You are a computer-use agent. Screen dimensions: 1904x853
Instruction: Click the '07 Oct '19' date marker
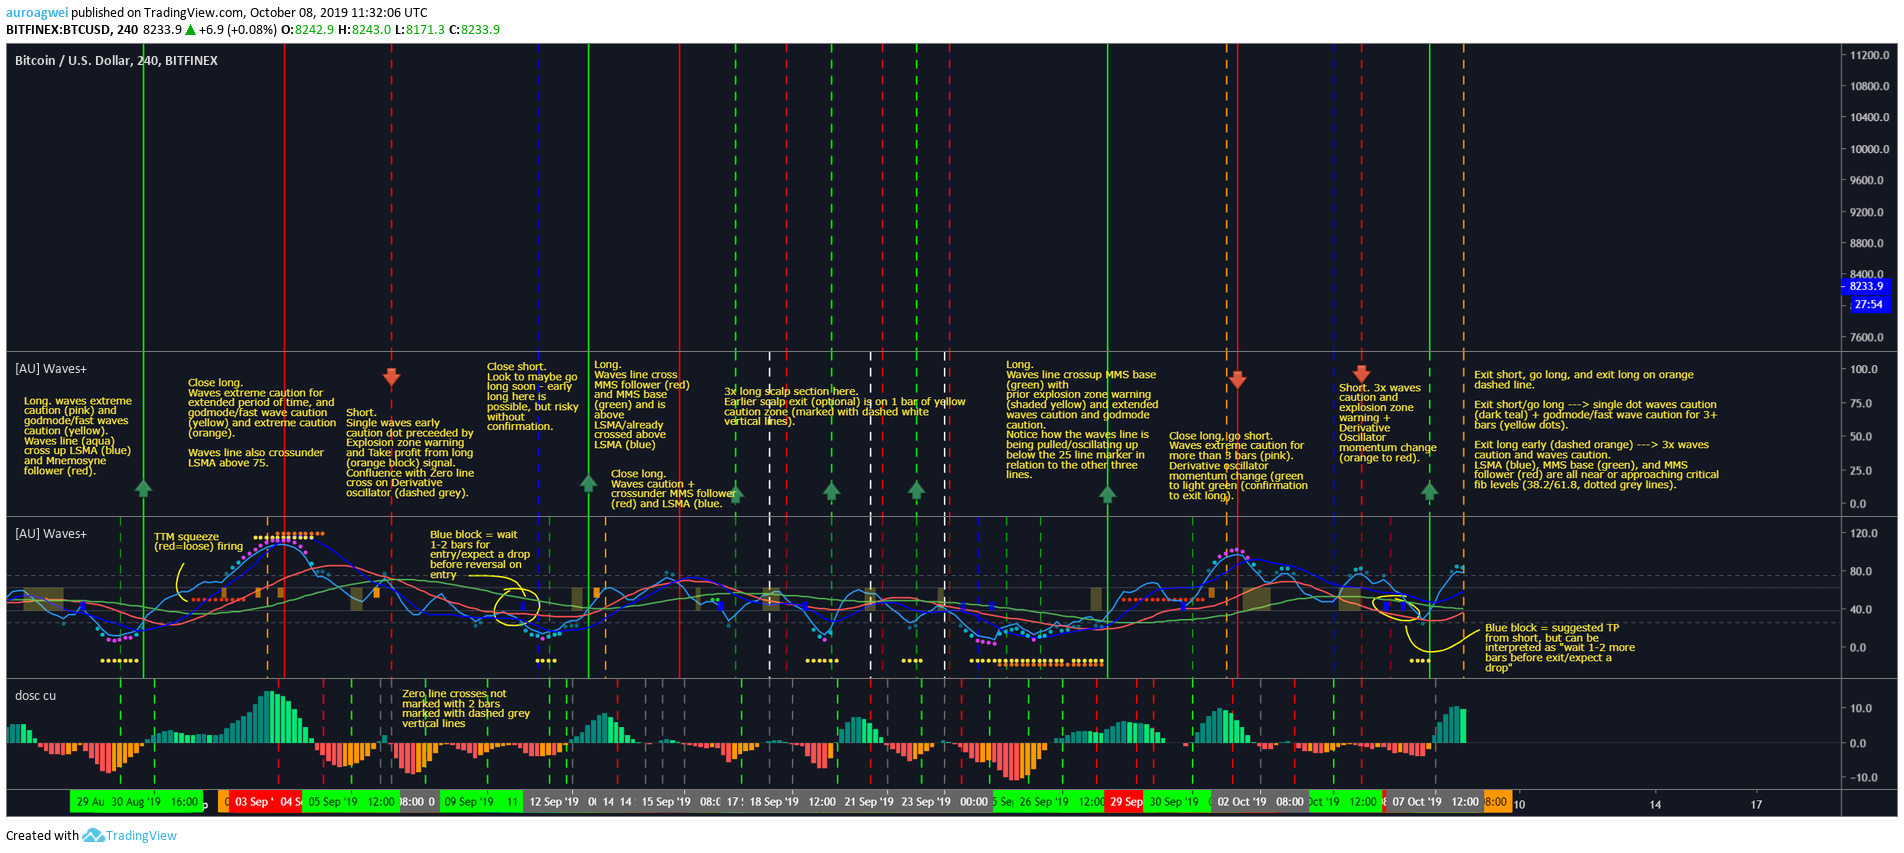1417,802
